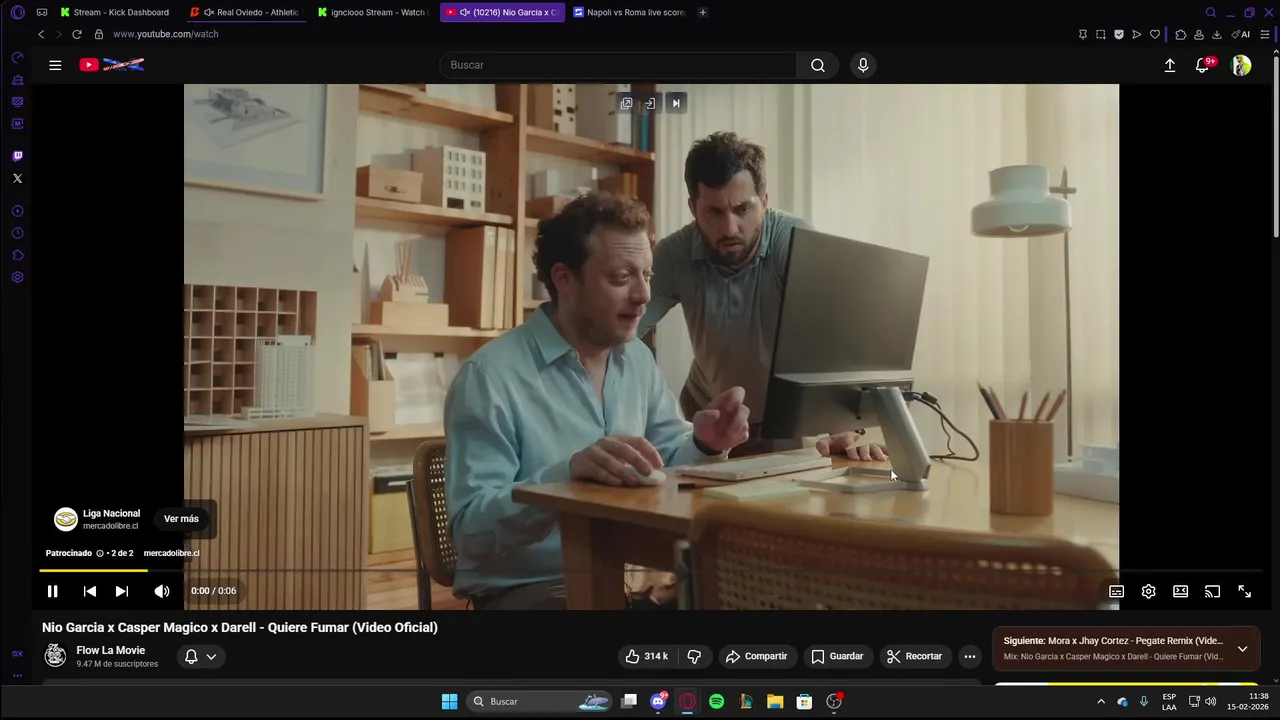Skip with the next icon on video overlay
1280x720 pixels.
(x=676, y=103)
